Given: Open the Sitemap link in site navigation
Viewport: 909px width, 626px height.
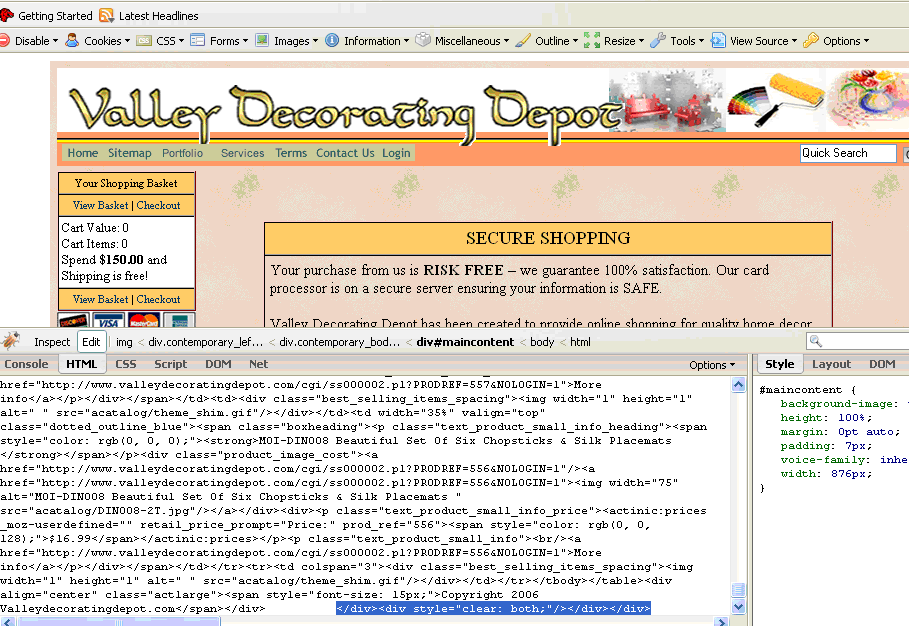Looking at the screenshot, I should [x=129, y=153].
